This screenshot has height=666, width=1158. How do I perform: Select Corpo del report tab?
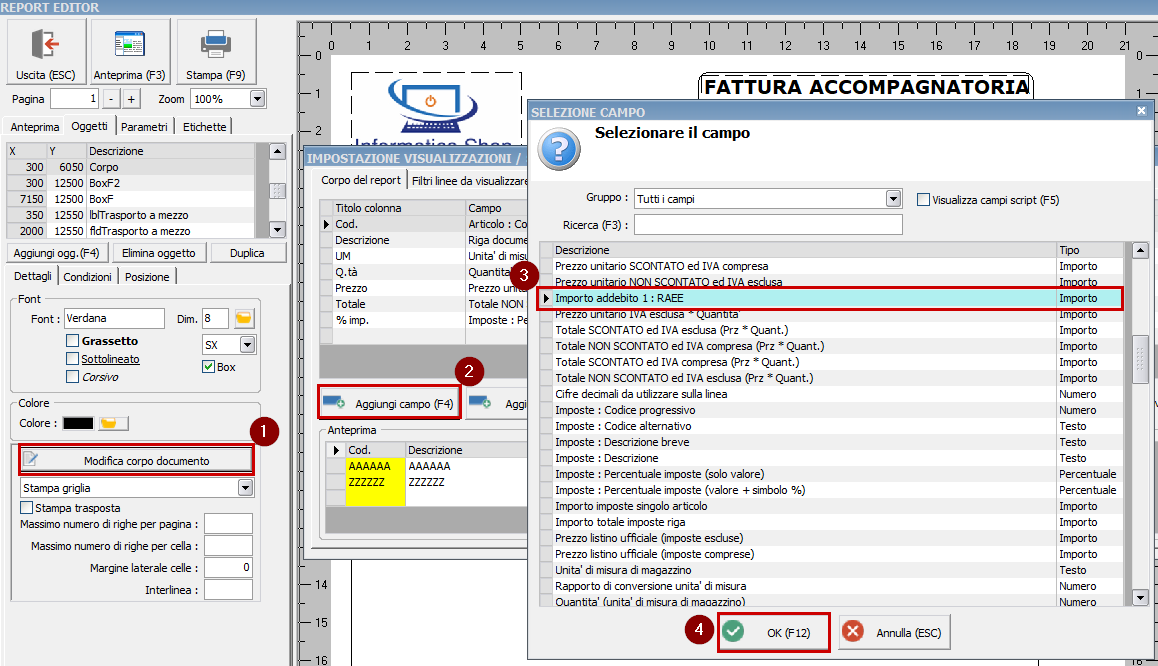360,179
